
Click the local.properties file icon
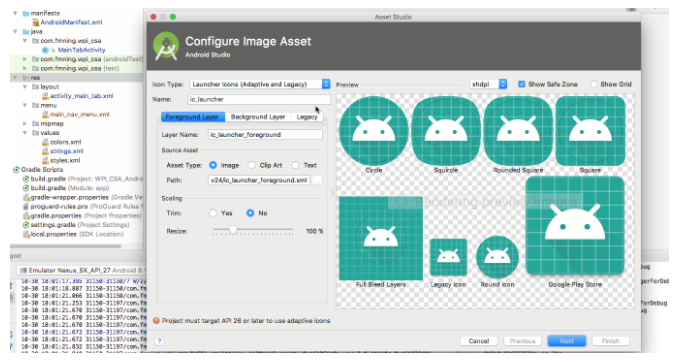pos(26,234)
